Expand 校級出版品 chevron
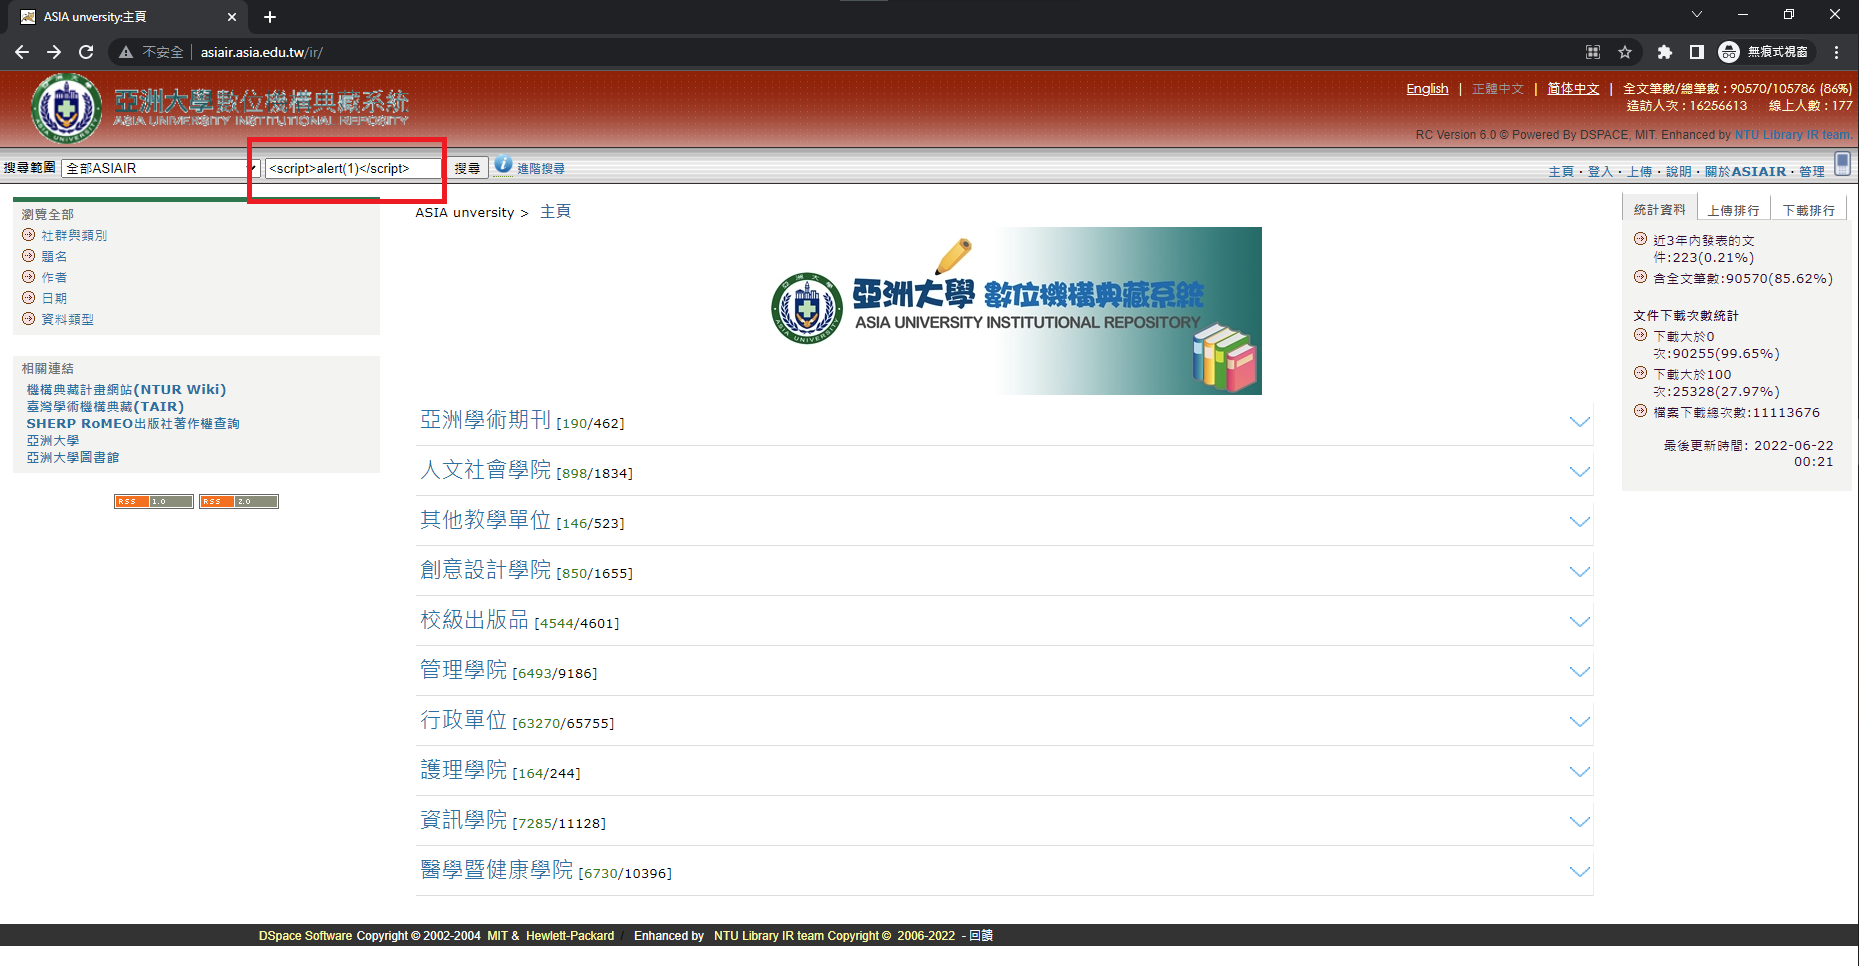This screenshot has width=1859, height=966. [x=1580, y=622]
